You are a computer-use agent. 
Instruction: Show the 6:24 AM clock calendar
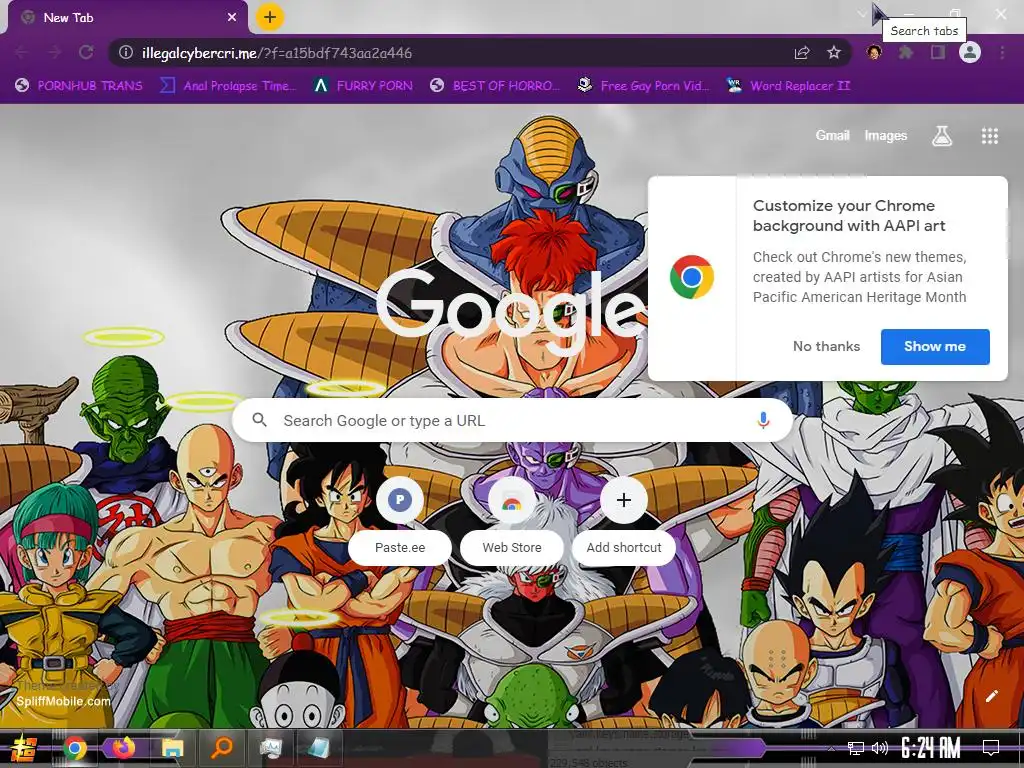click(x=931, y=748)
